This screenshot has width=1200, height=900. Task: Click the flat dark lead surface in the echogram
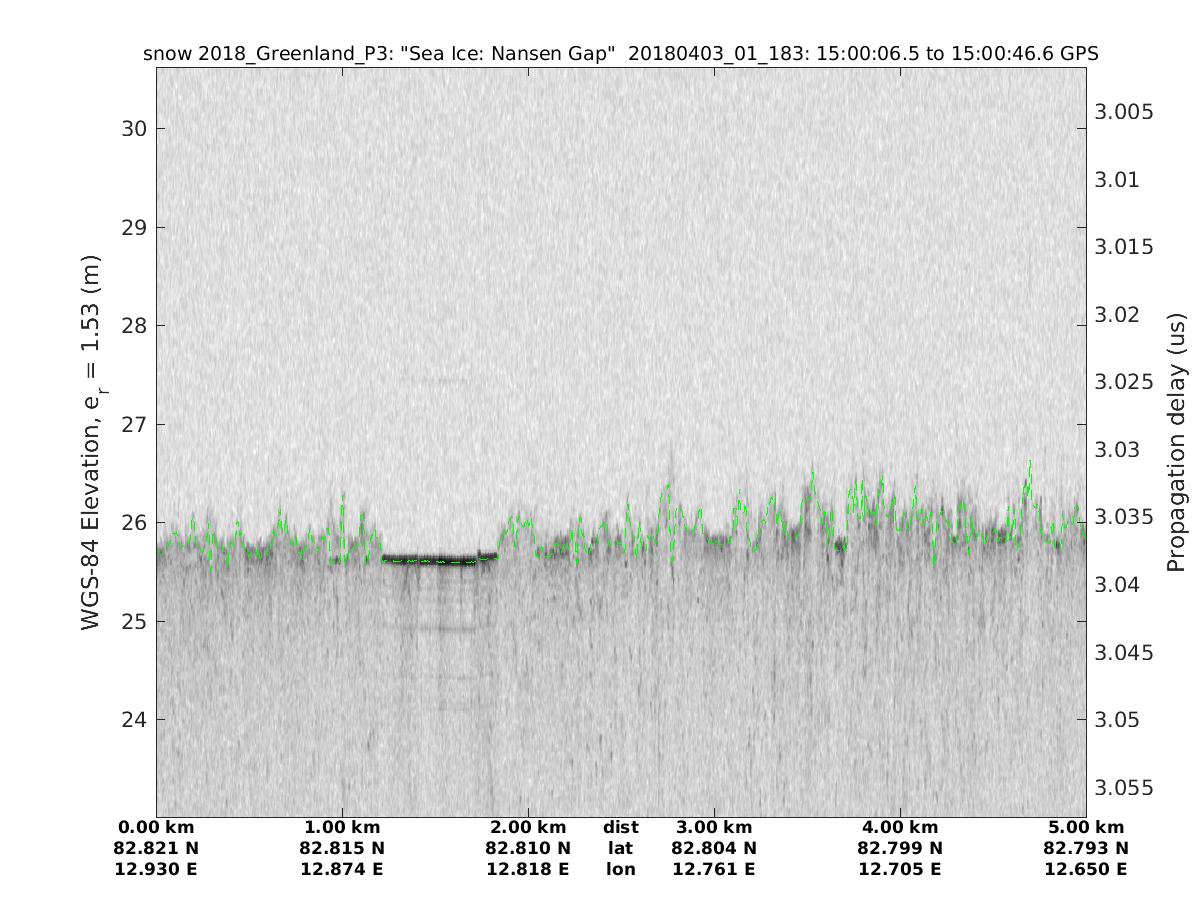[x=430, y=558]
